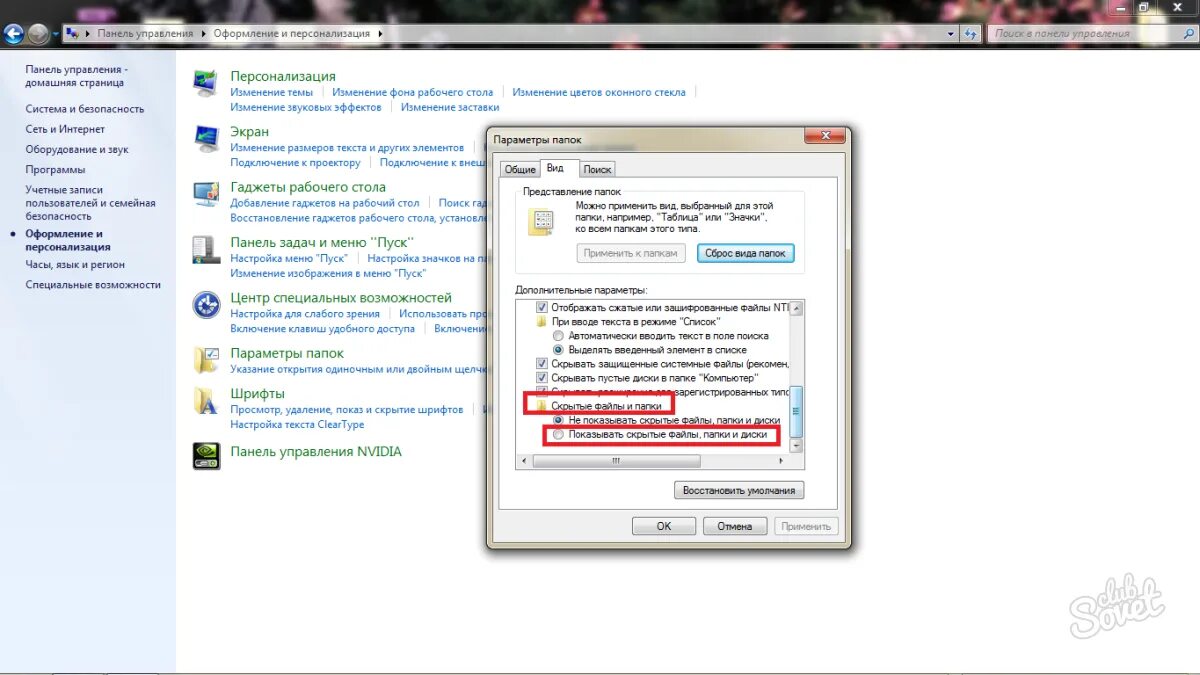Click horizontal scrollbar thumb in settings list
Viewport: 1200px width, 675px height.
click(617, 461)
